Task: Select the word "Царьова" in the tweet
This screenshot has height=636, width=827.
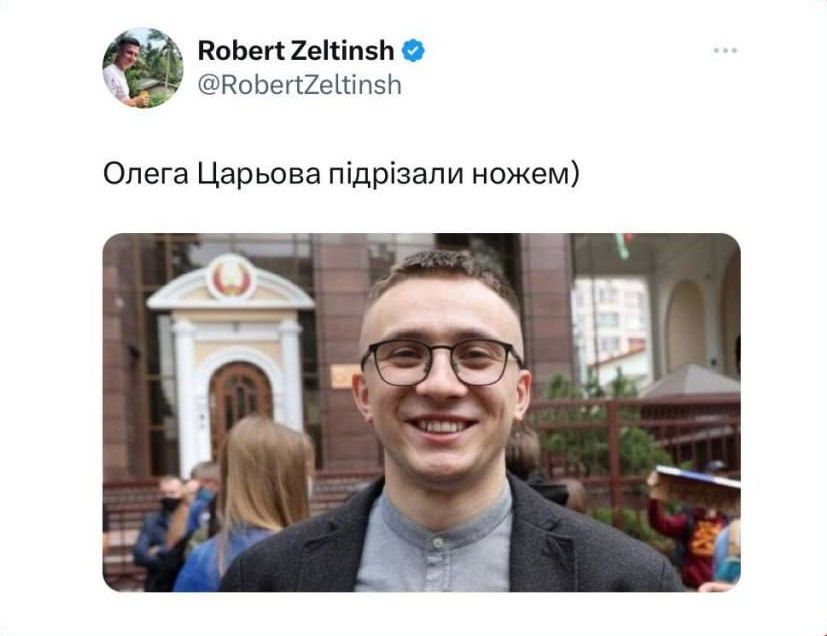Action: (x=259, y=174)
